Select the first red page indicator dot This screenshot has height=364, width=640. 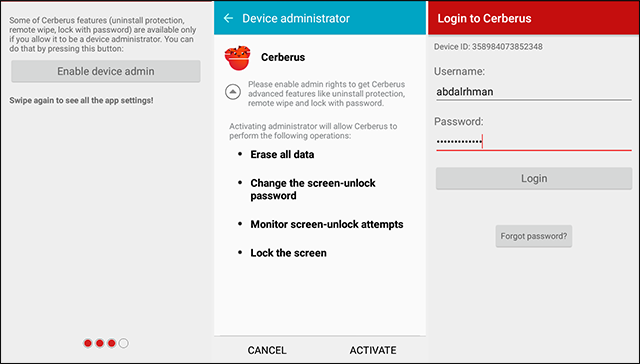click(x=88, y=343)
